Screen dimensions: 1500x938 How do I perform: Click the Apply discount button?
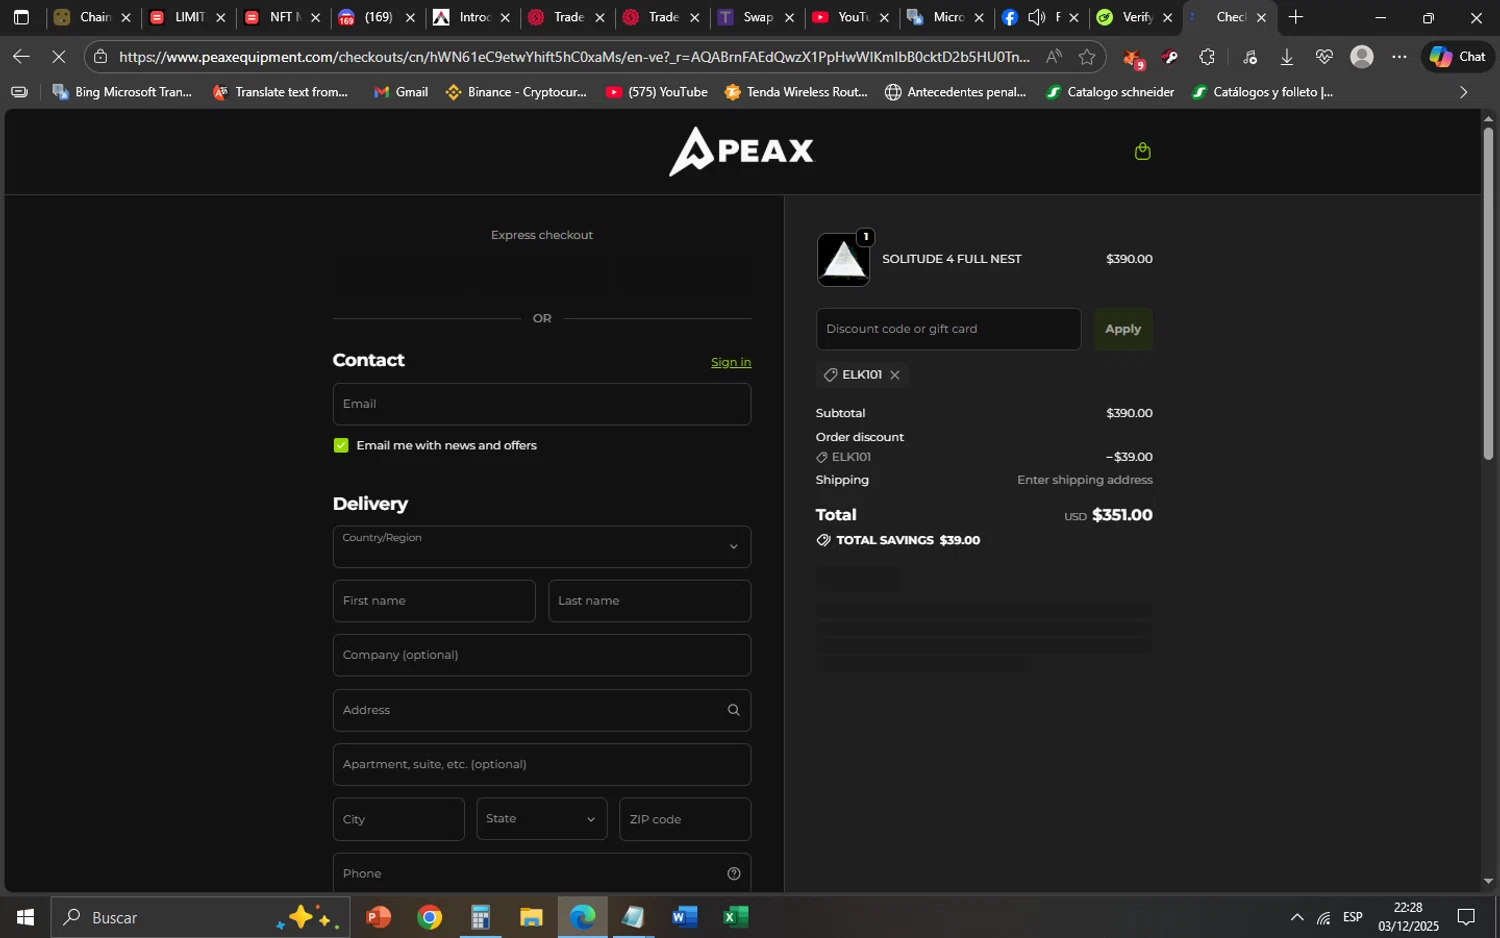(x=1123, y=329)
